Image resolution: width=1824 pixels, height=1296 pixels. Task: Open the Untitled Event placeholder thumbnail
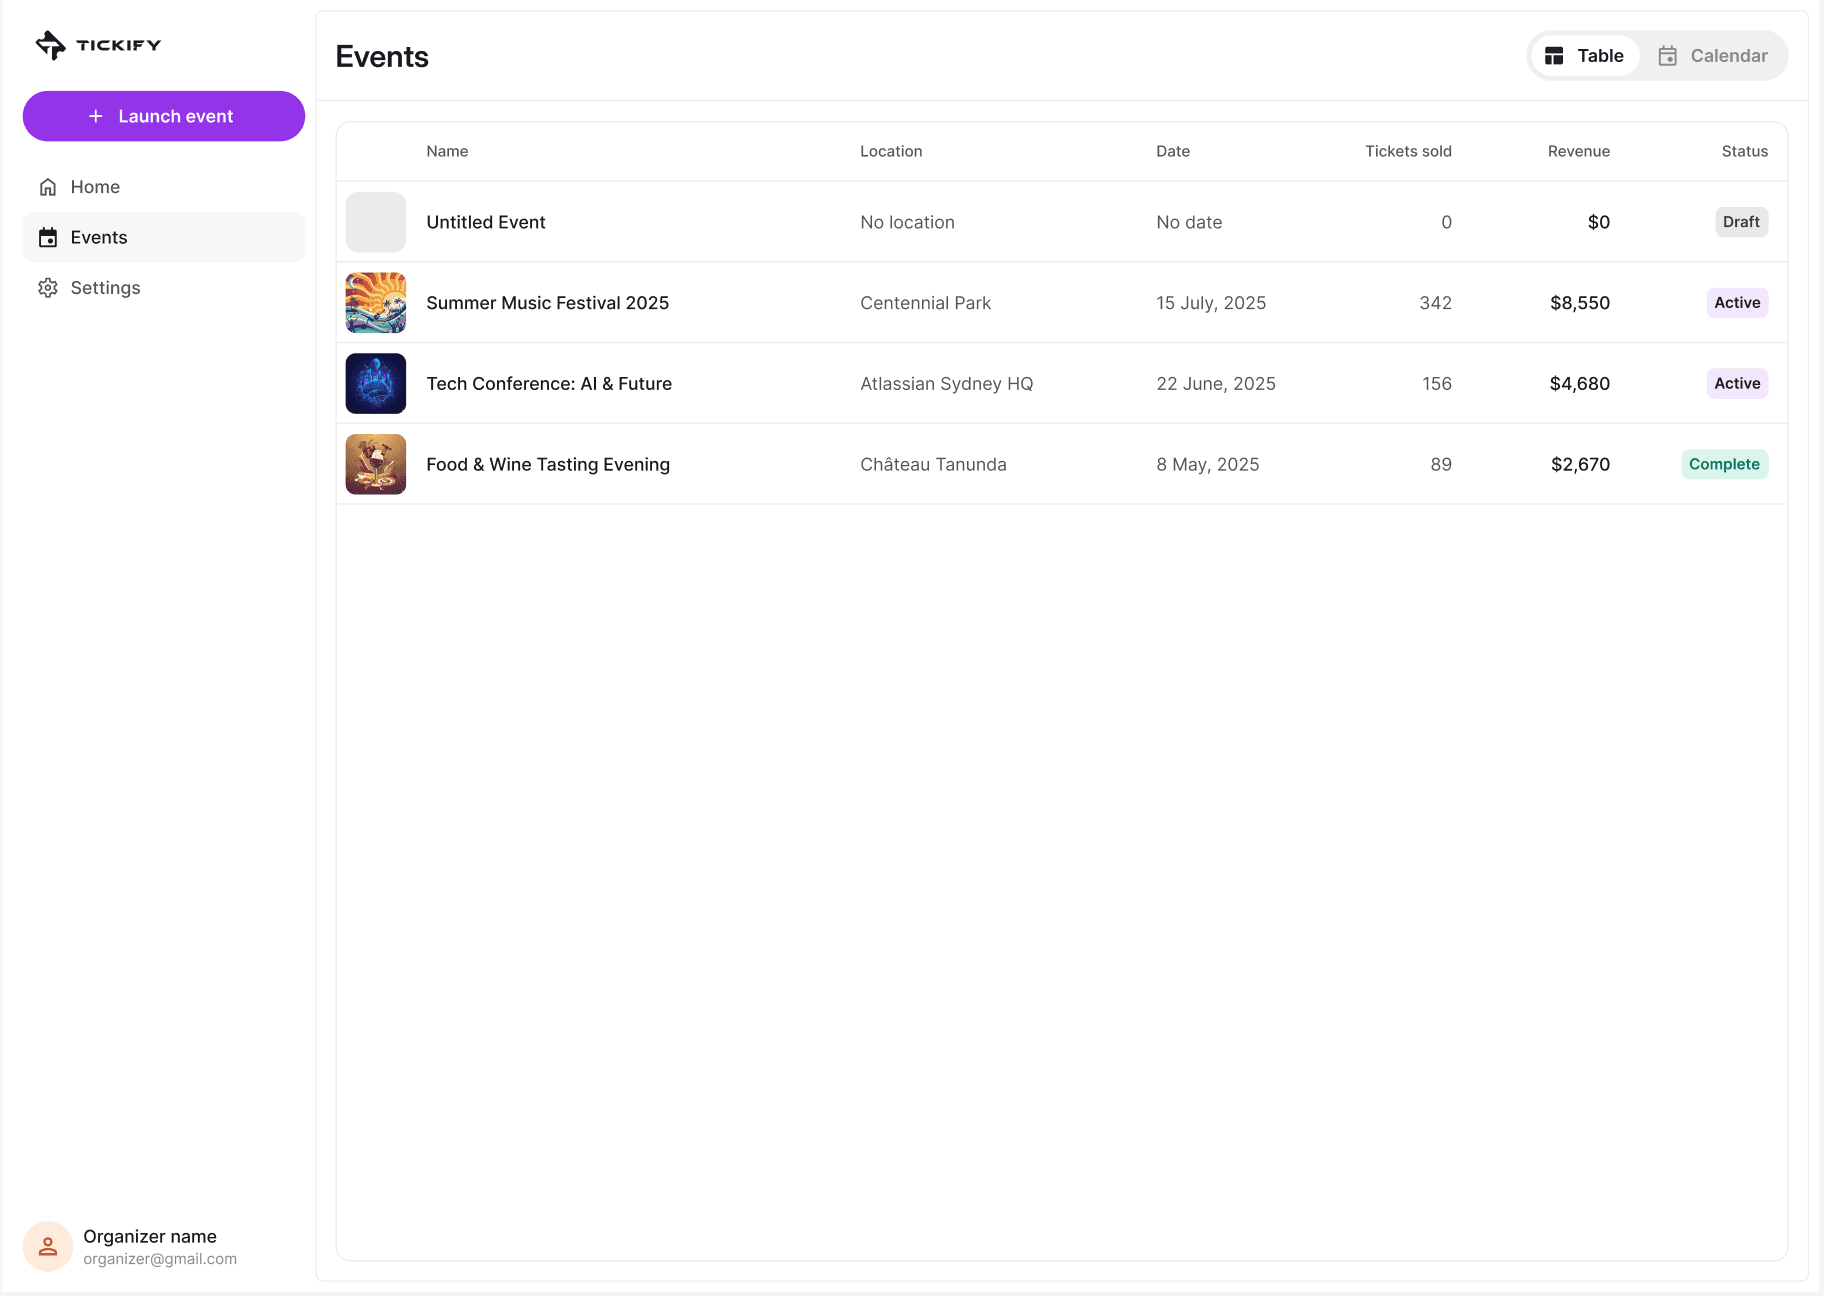click(x=376, y=222)
